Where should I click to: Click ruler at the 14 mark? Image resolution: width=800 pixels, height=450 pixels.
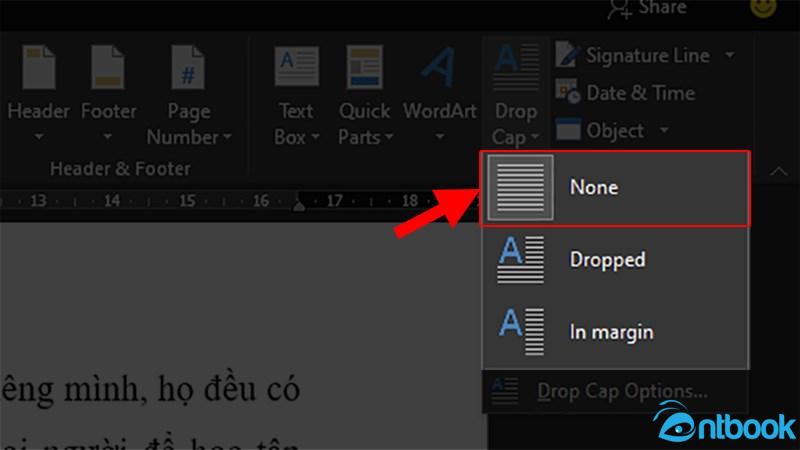tap(112, 201)
